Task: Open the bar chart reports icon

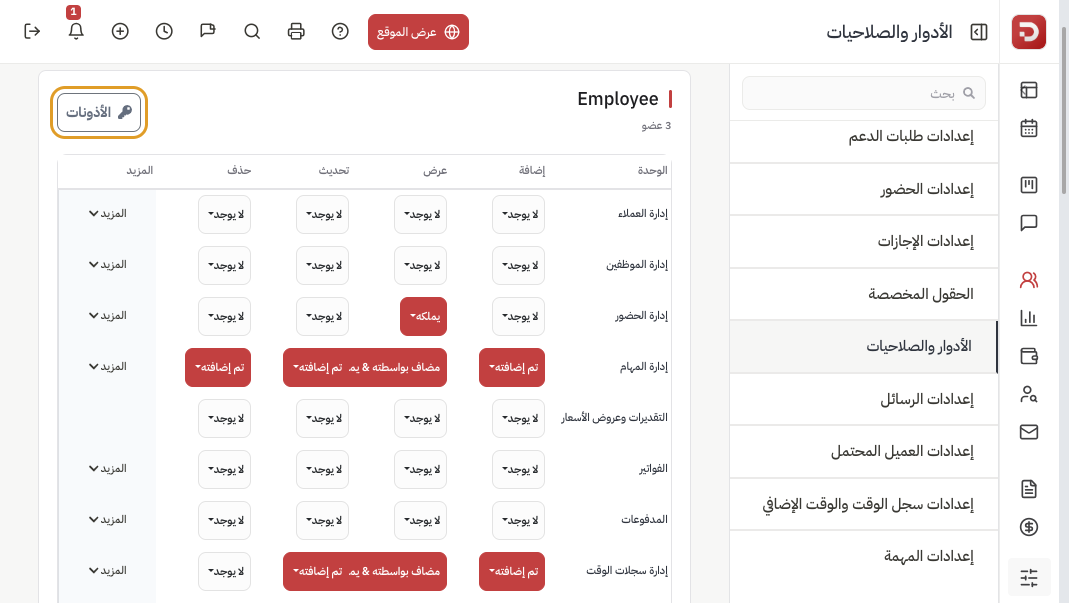Action: [1029, 318]
